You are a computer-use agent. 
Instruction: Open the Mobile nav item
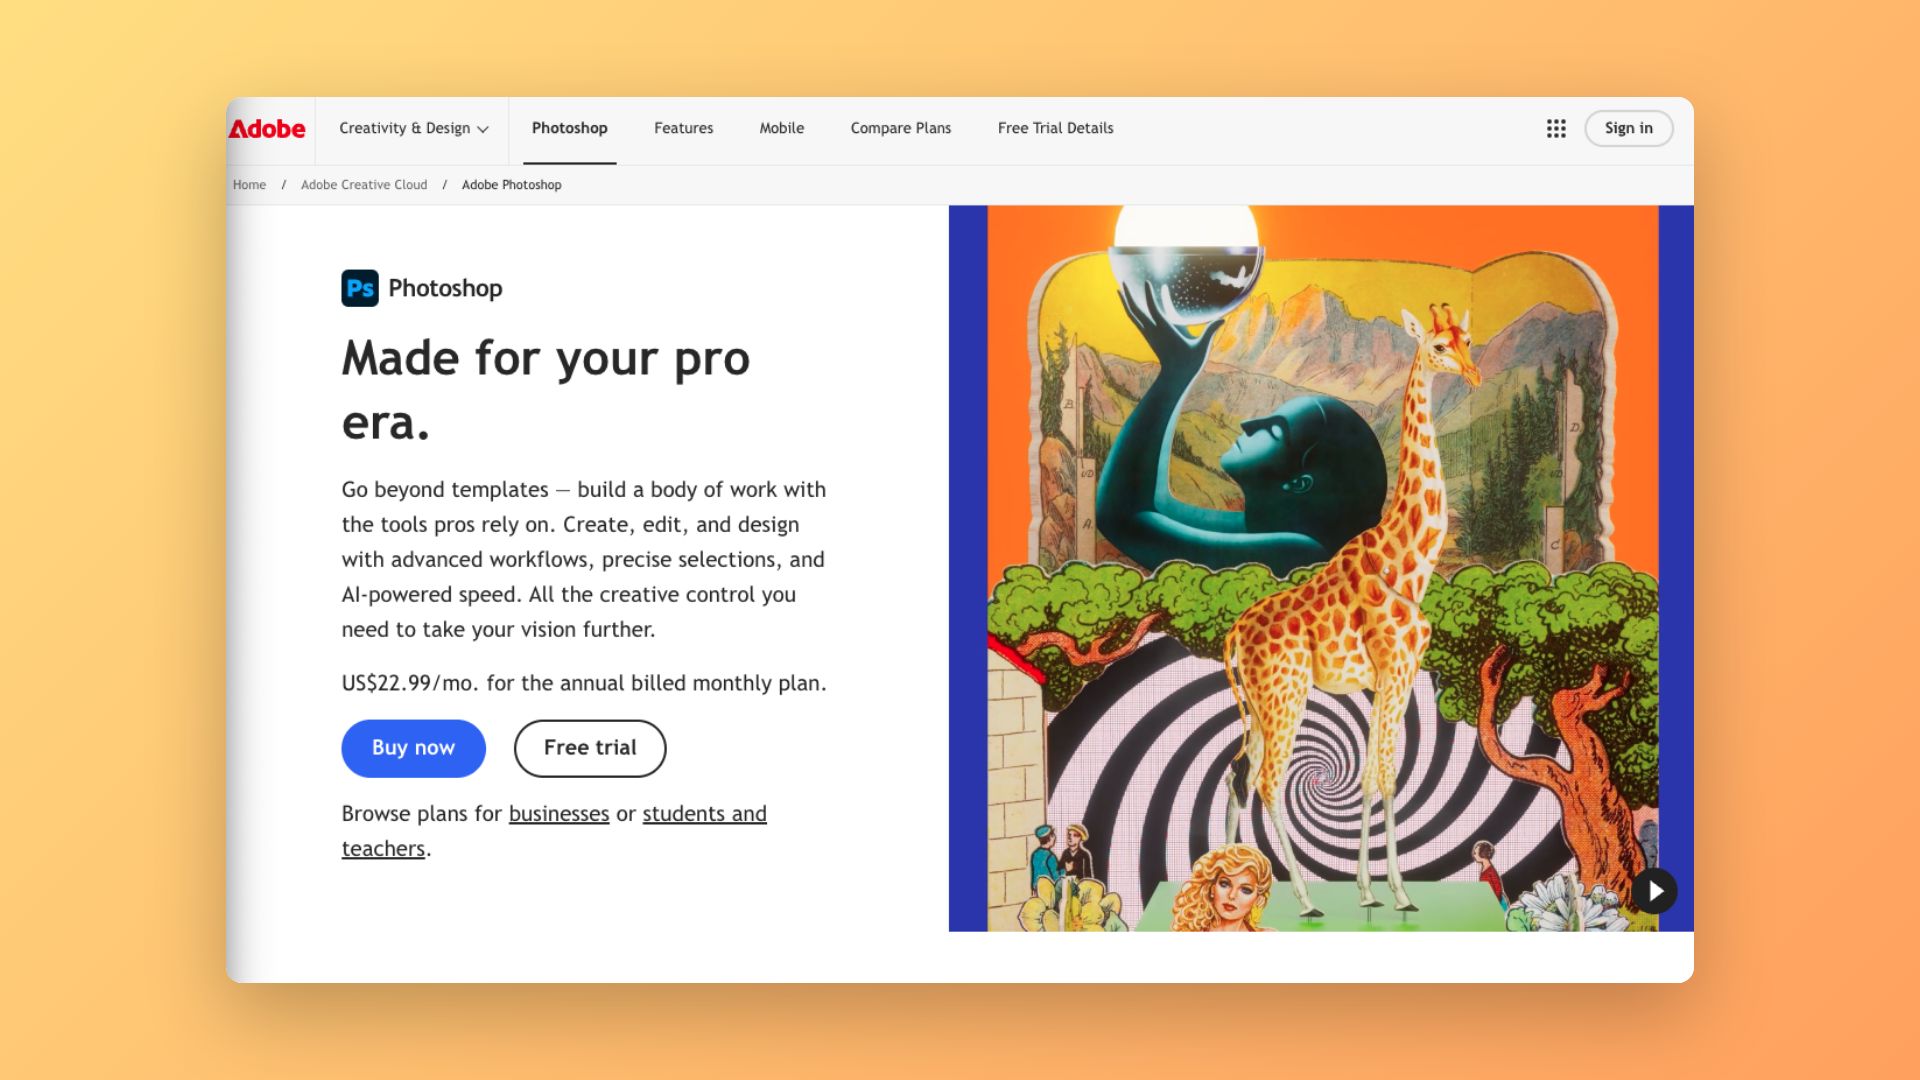click(781, 128)
